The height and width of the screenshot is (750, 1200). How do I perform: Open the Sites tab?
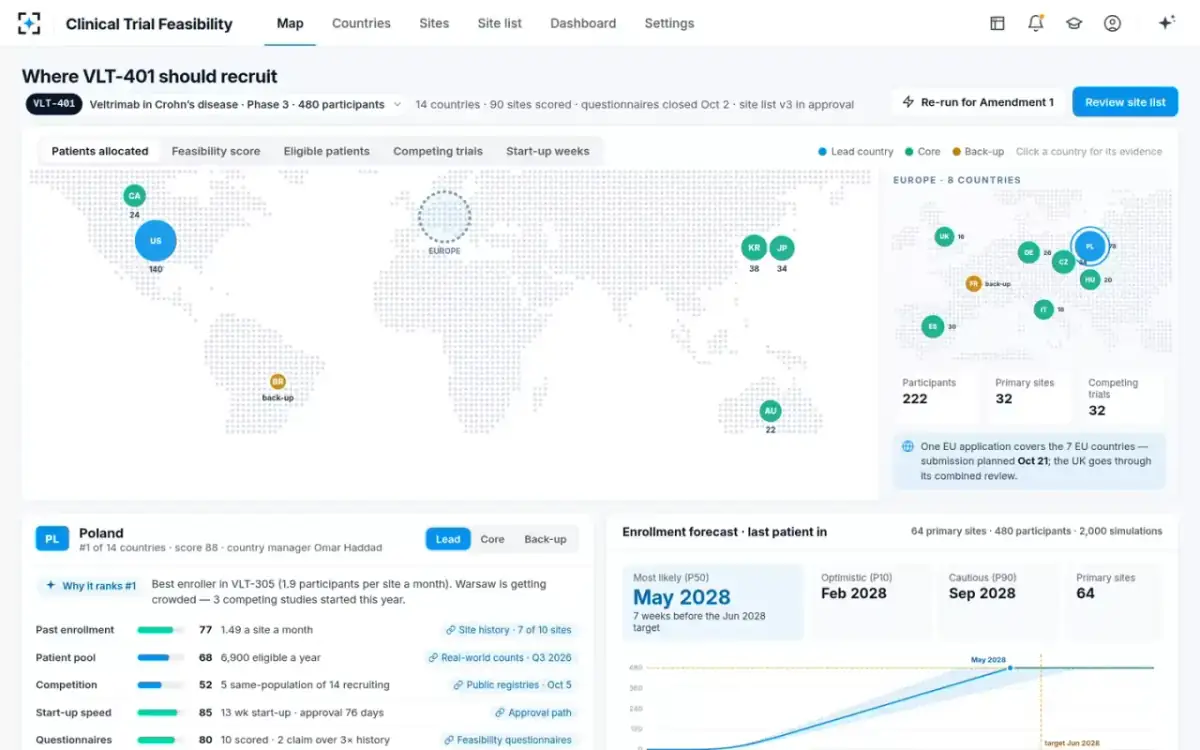434,23
